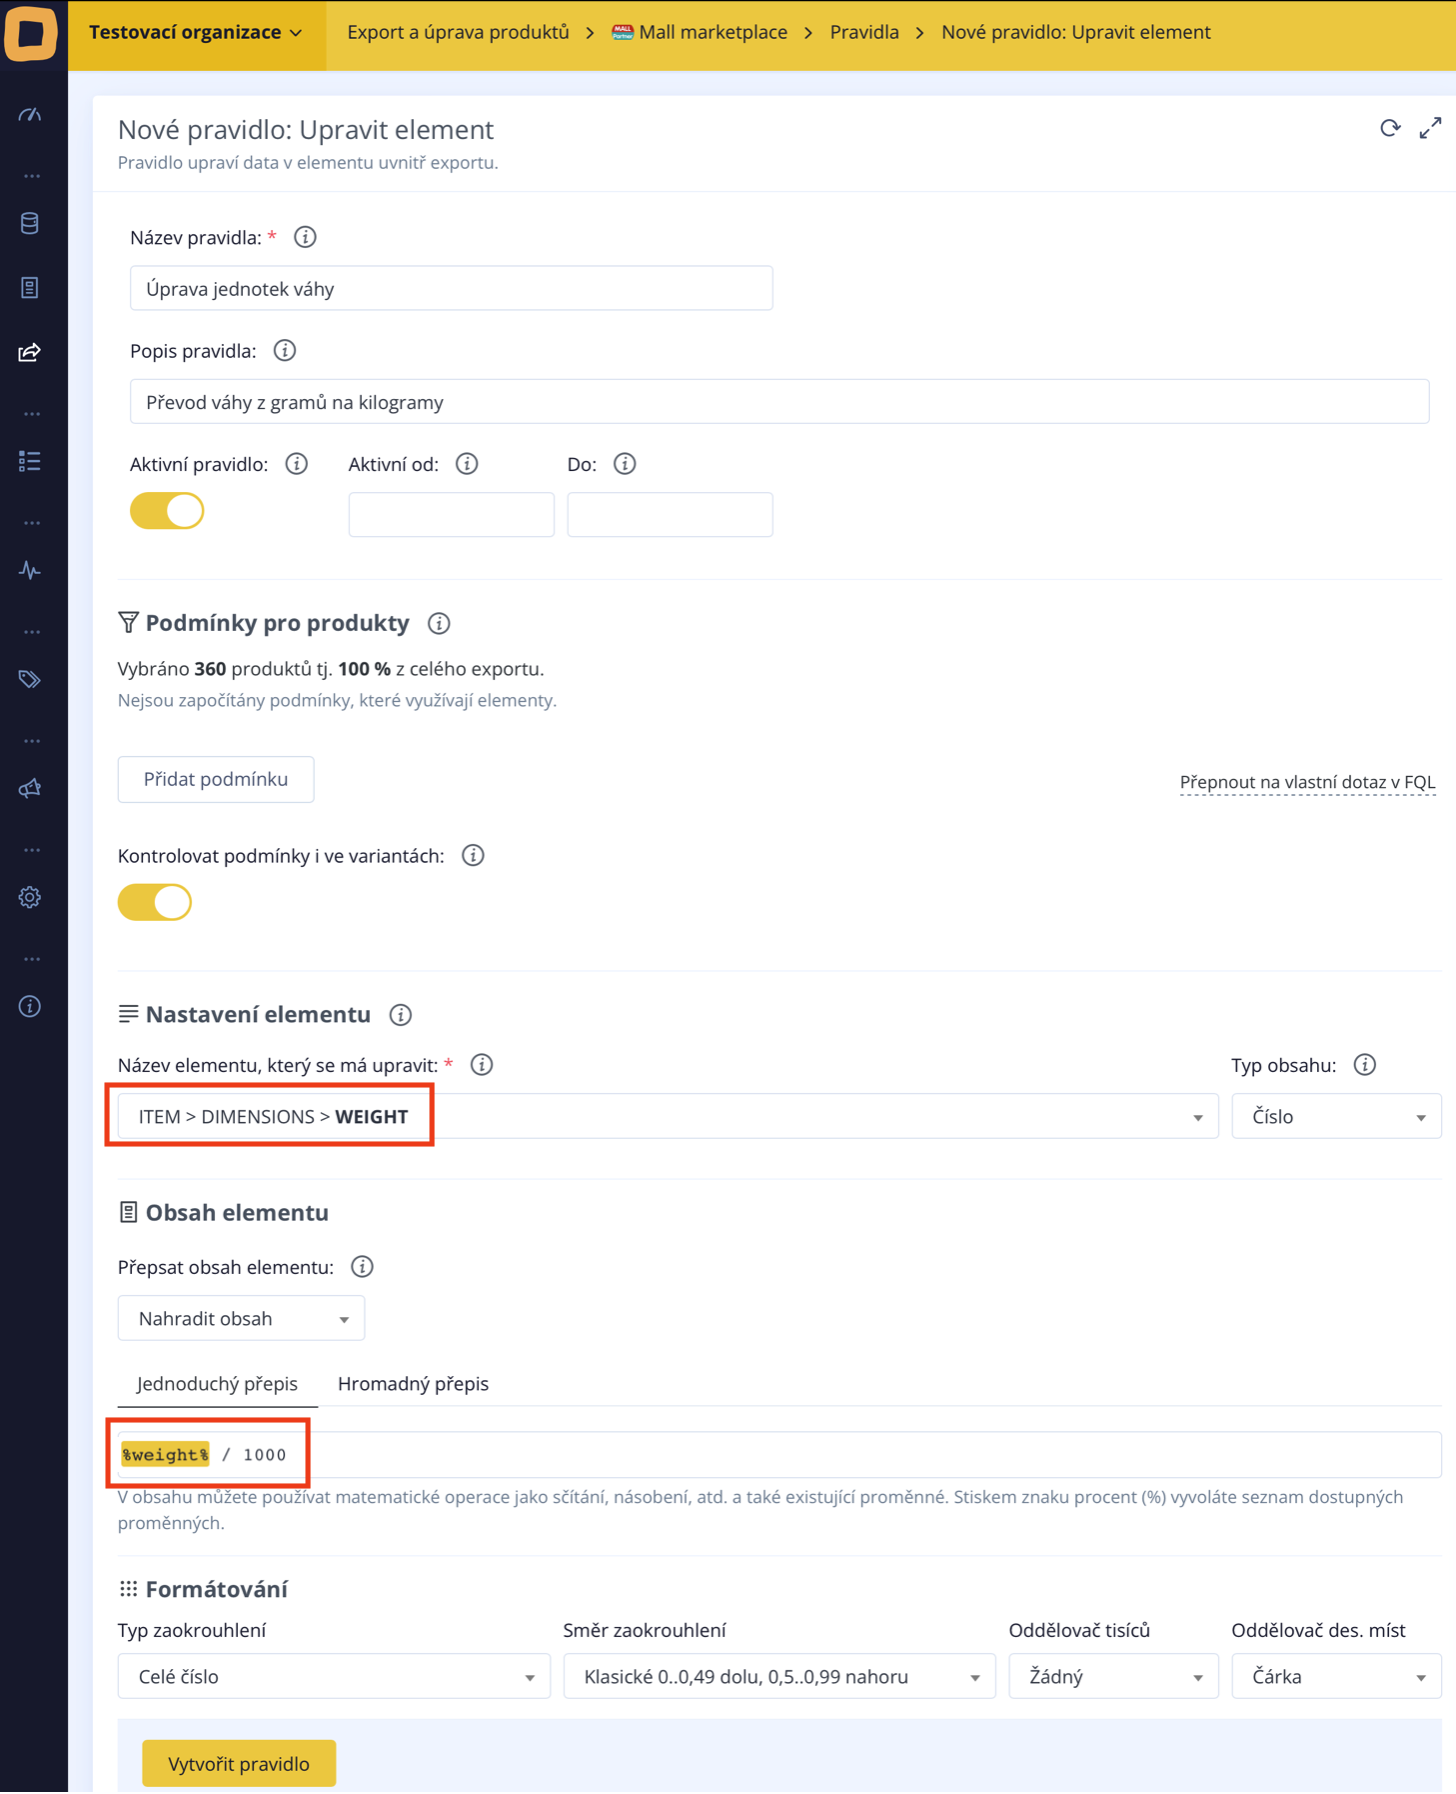Viewport: 1456px width, 1794px height.
Task: Click the refresh icon at top right
Action: (x=1390, y=128)
